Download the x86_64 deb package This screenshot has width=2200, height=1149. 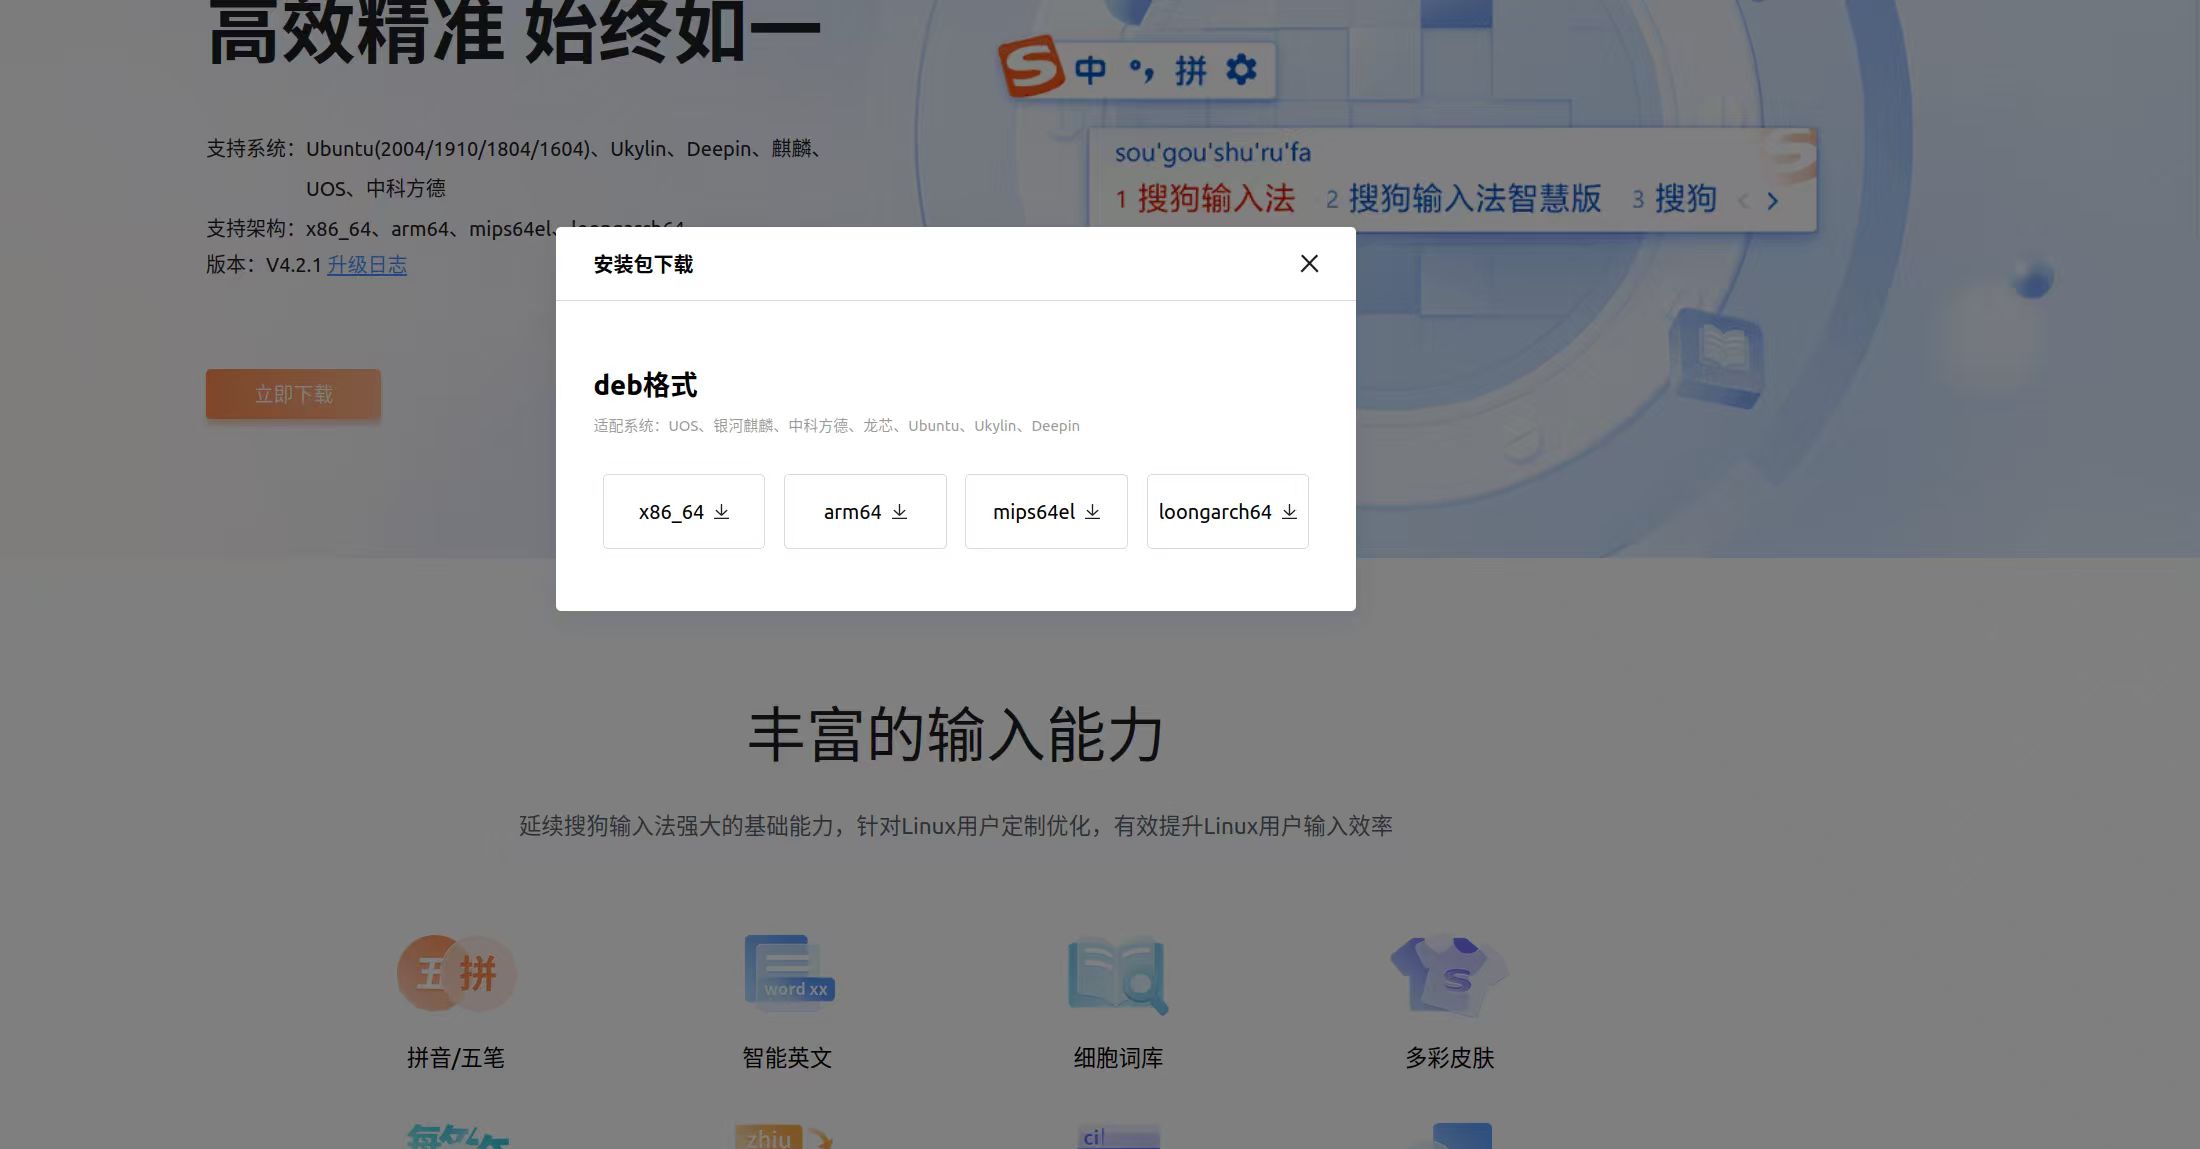click(684, 512)
